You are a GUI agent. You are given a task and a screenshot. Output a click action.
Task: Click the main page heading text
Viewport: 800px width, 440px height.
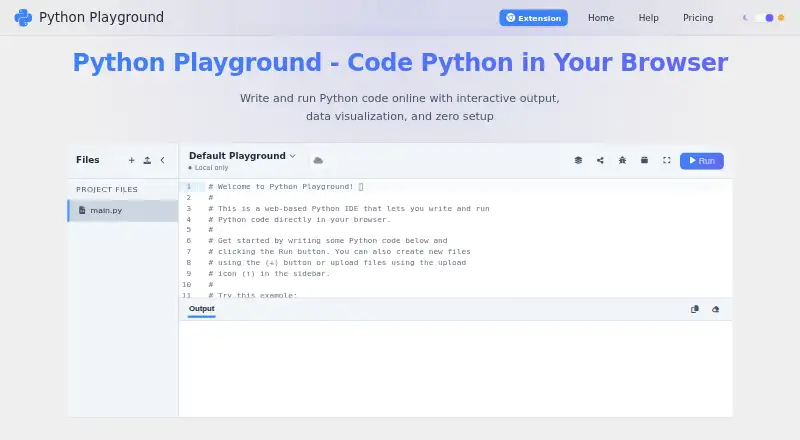(x=400, y=62)
